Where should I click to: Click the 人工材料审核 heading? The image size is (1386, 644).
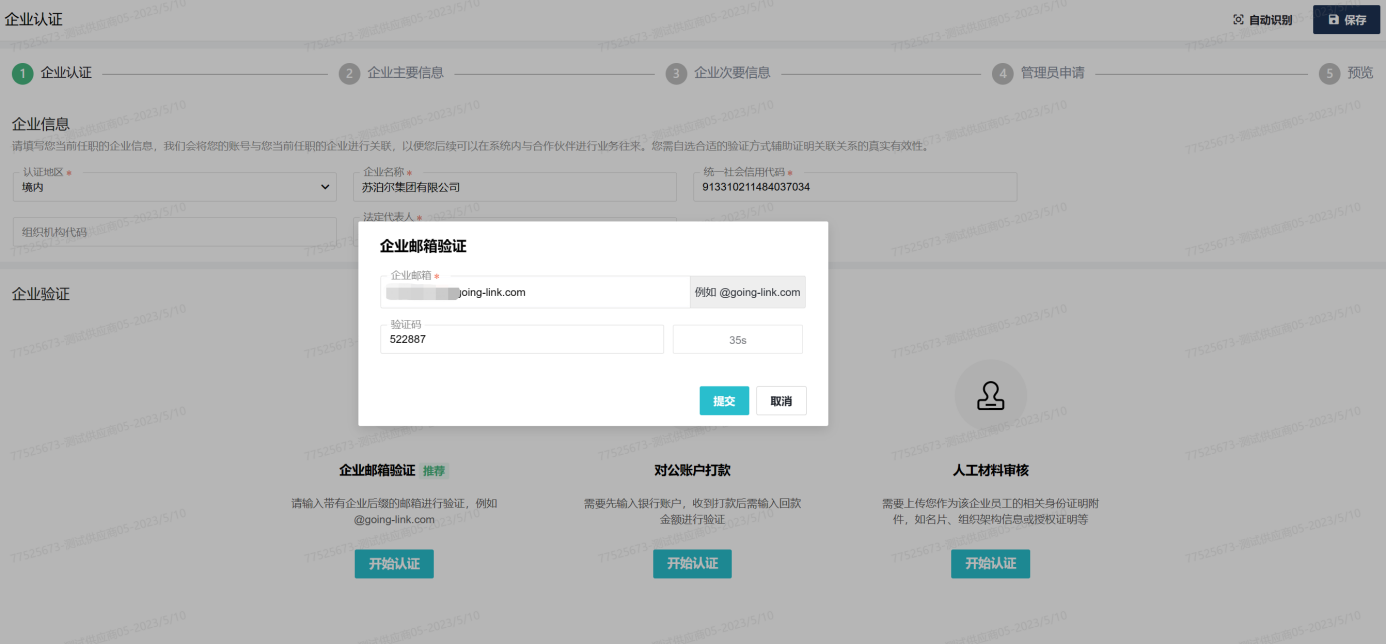coord(990,470)
